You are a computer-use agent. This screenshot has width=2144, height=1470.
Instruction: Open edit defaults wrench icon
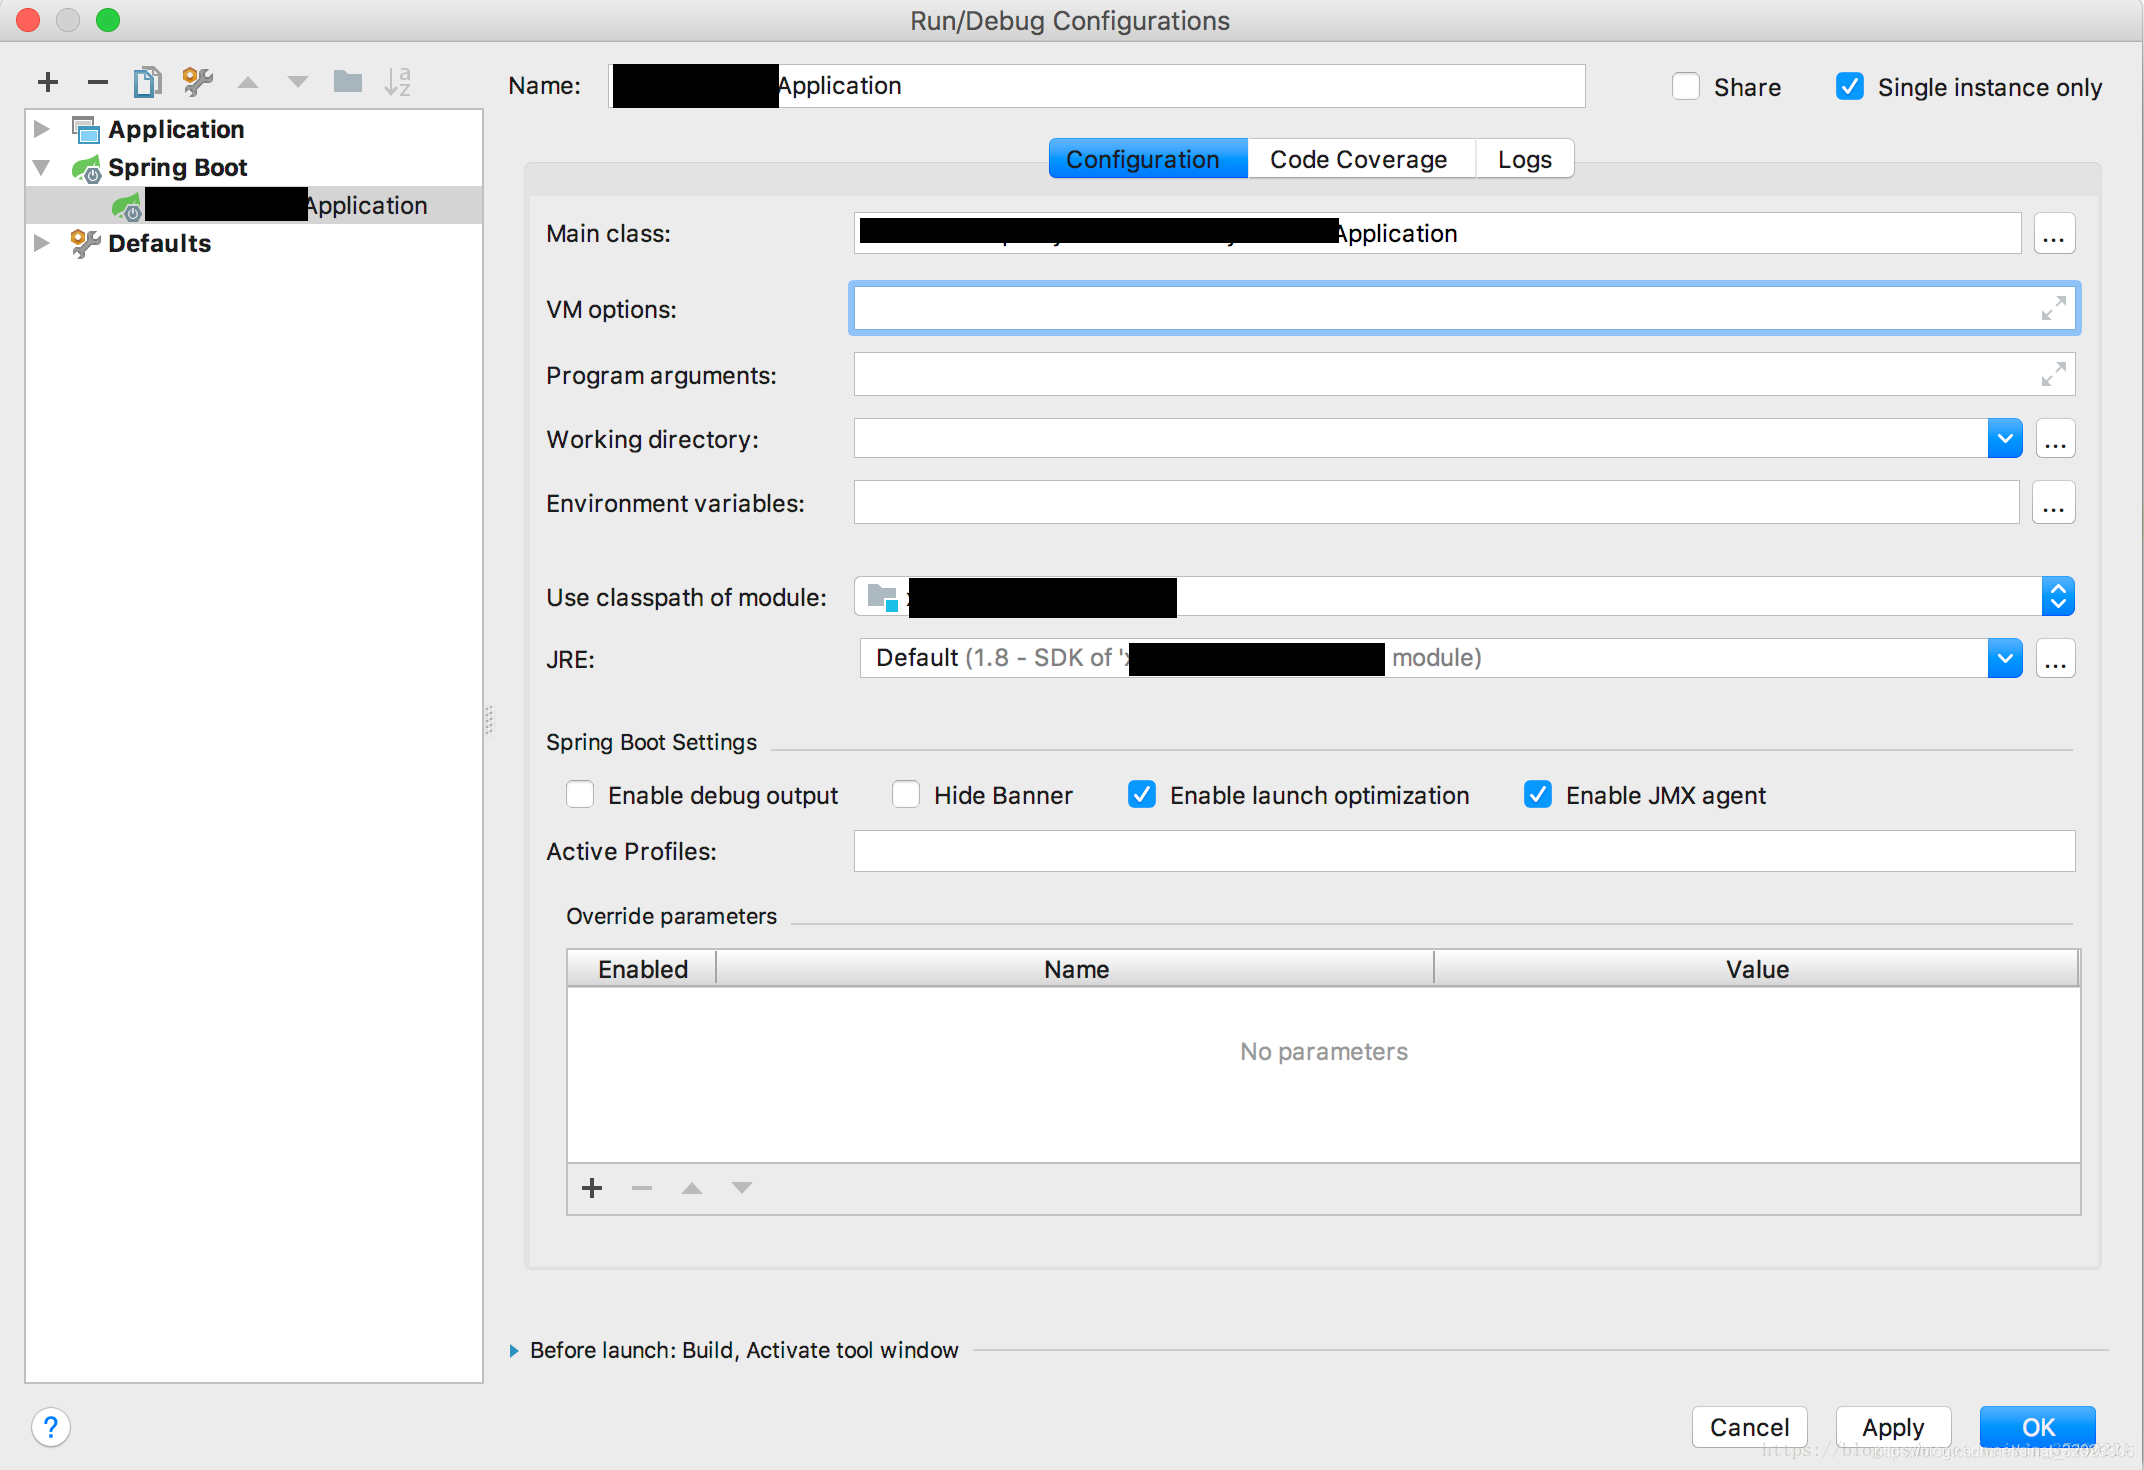coord(197,82)
